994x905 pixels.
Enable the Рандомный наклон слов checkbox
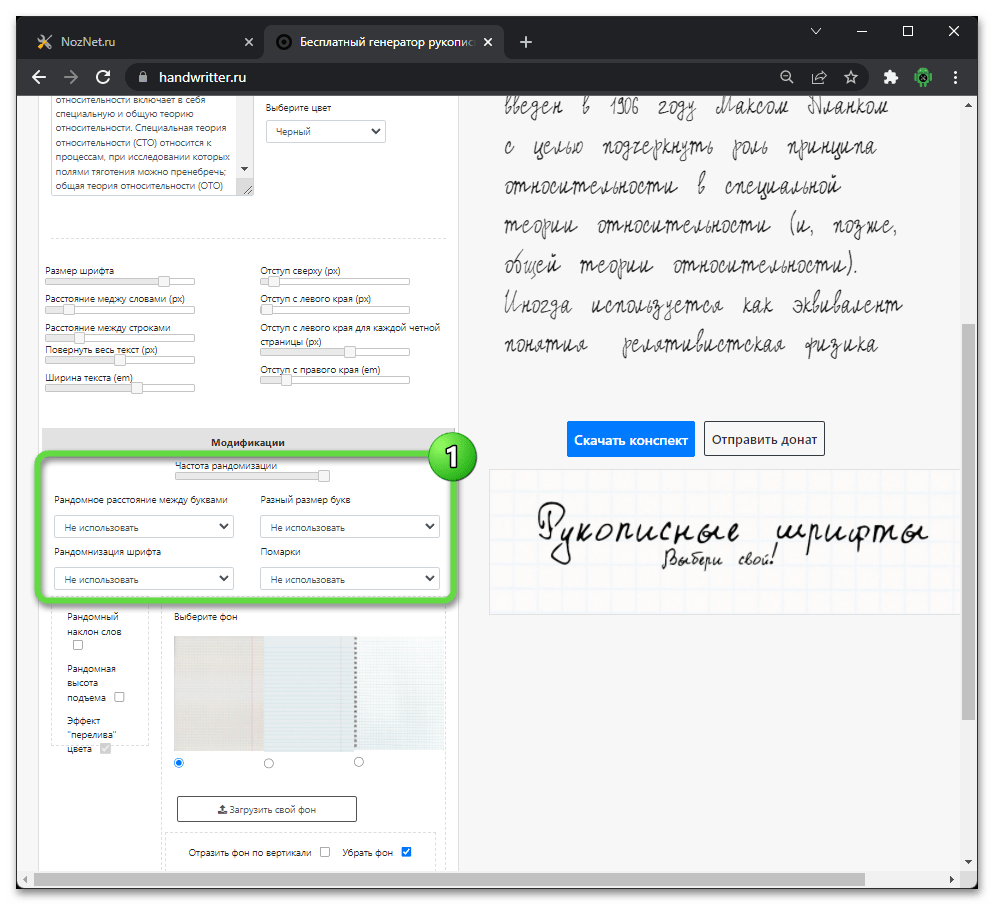(78, 645)
